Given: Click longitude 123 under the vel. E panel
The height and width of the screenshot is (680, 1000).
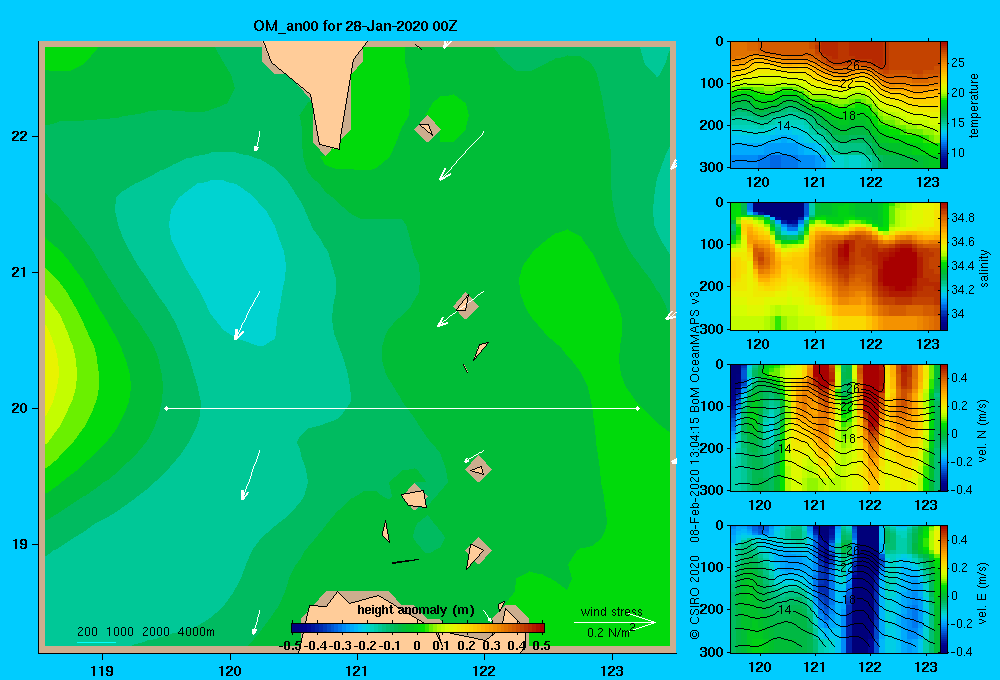Looking at the screenshot, I should [x=926, y=667].
